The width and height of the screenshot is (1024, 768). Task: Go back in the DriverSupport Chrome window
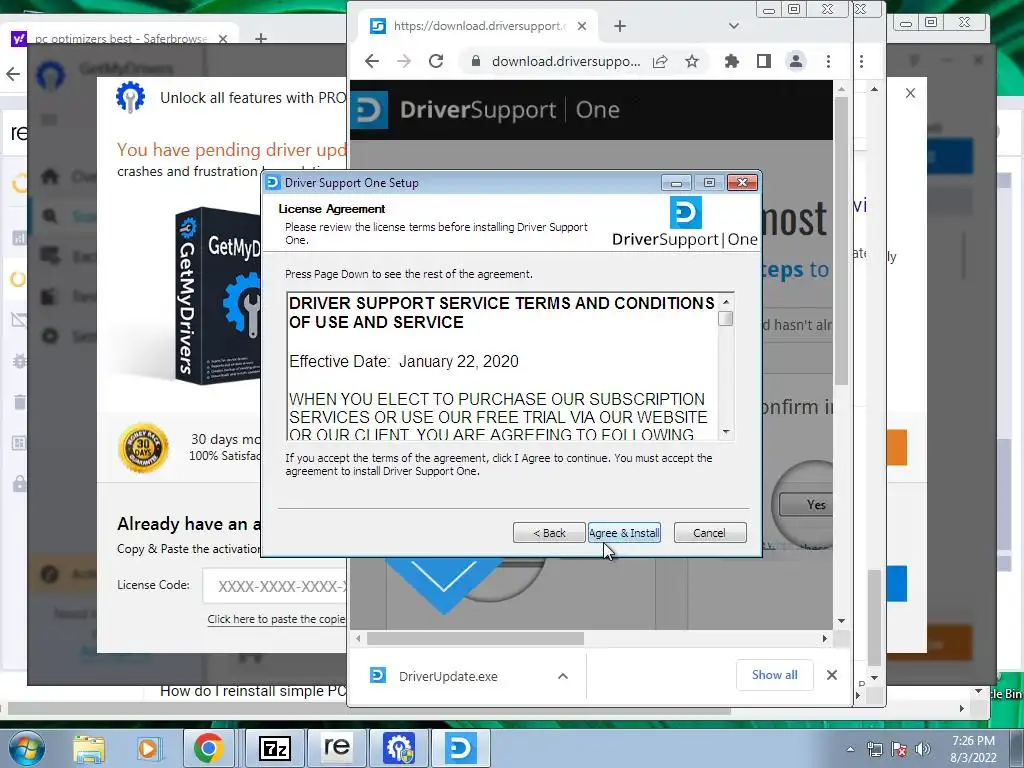[372, 61]
